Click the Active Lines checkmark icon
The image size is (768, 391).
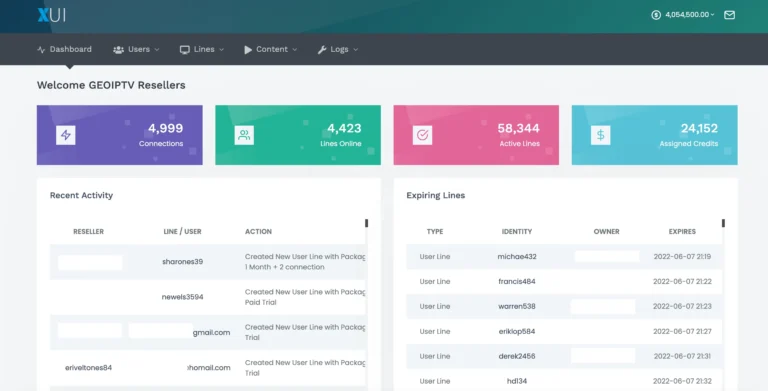coord(422,135)
